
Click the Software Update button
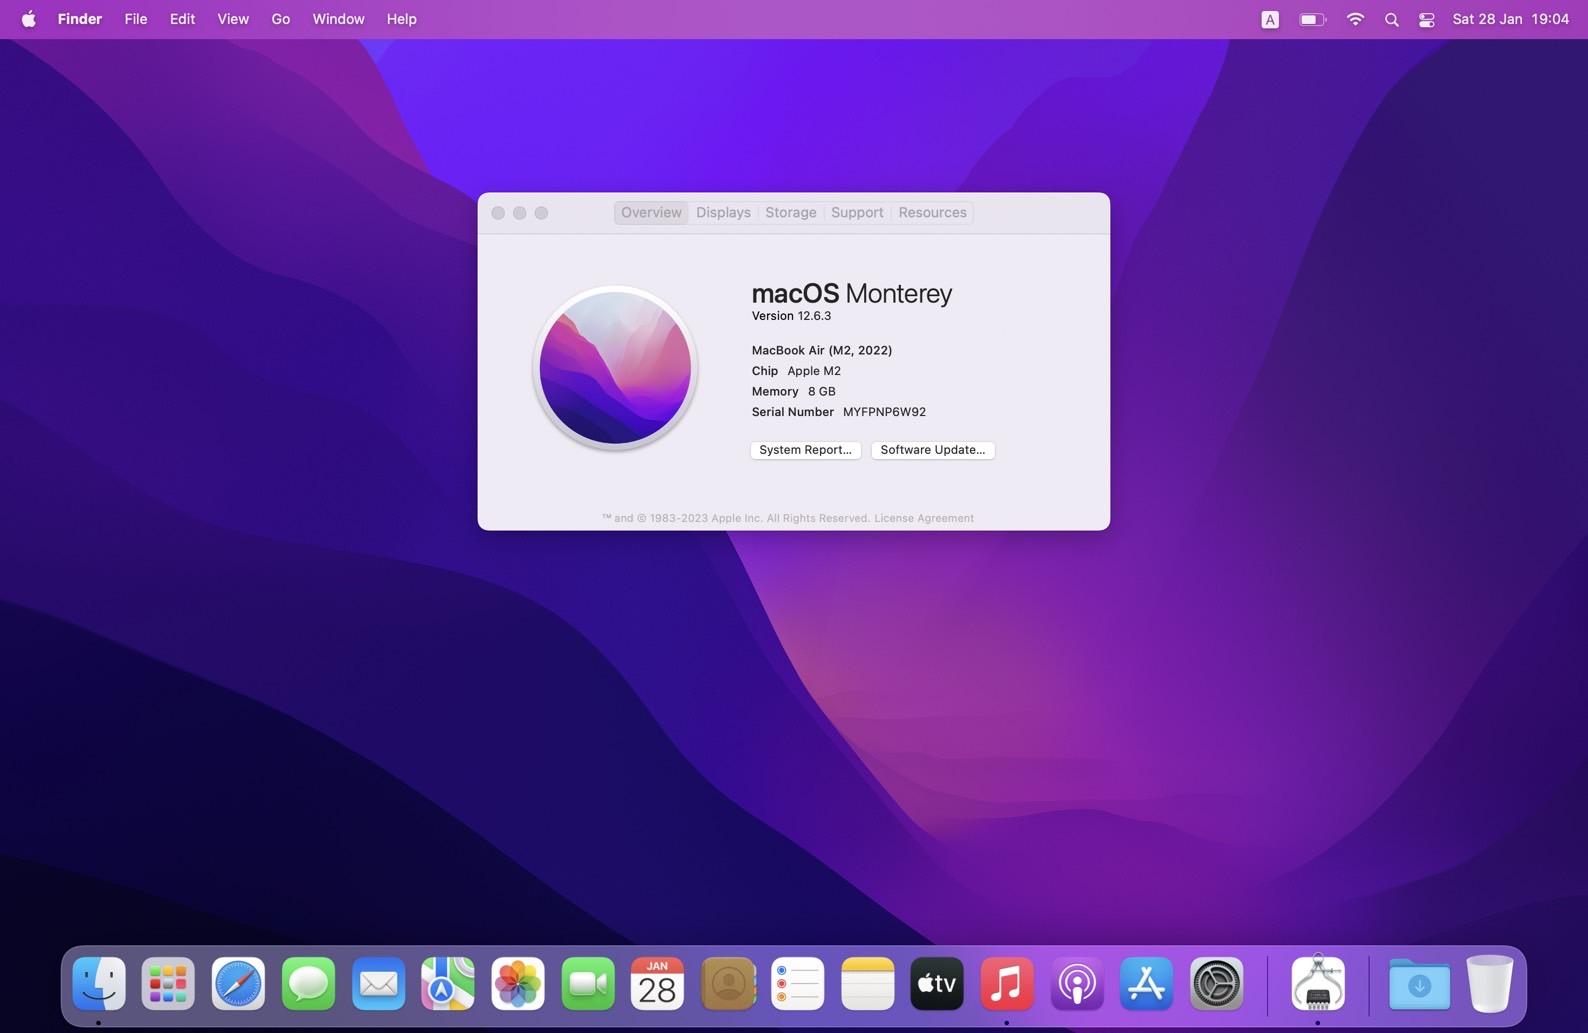point(932,450)
